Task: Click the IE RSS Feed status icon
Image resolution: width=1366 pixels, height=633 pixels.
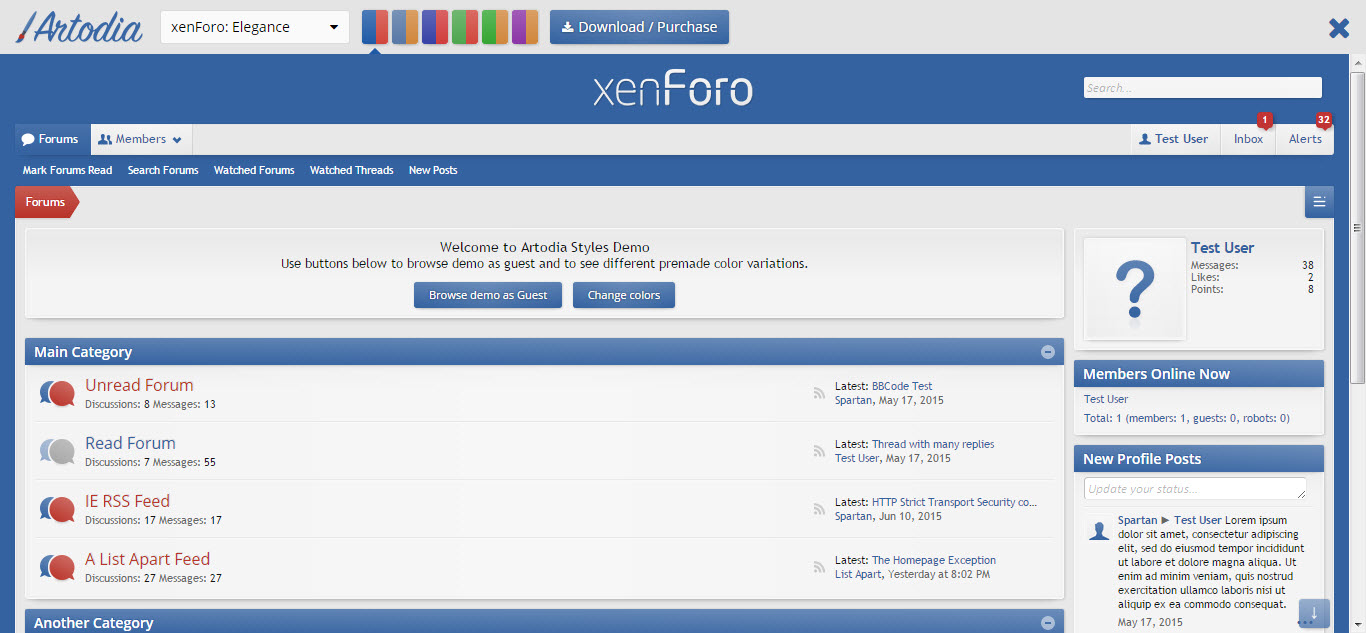Action: [58, 509]
